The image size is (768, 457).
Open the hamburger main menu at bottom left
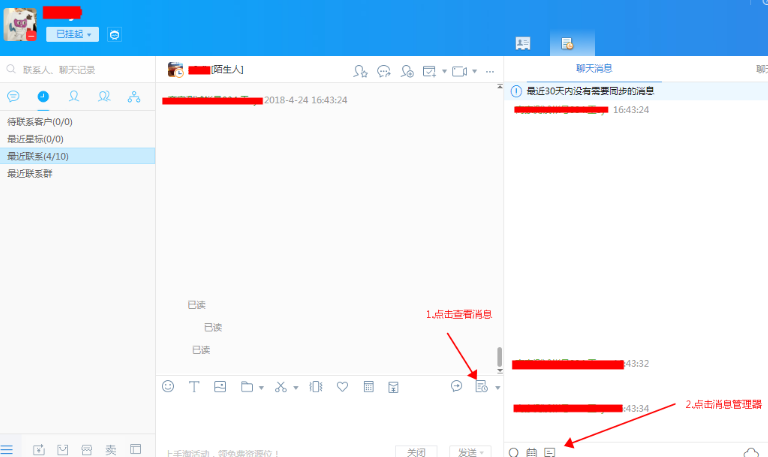point(7,449)
